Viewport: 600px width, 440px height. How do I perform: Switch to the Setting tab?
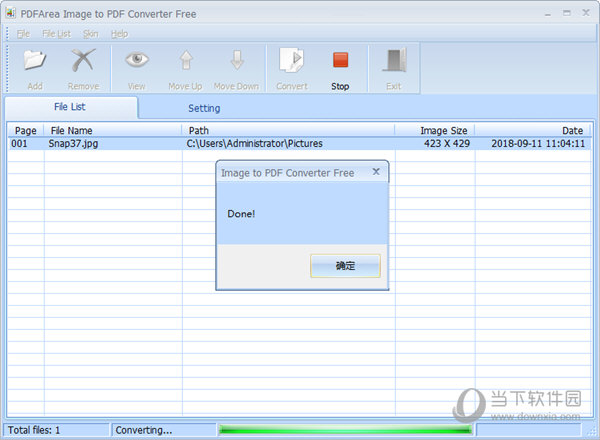point(204,108)
